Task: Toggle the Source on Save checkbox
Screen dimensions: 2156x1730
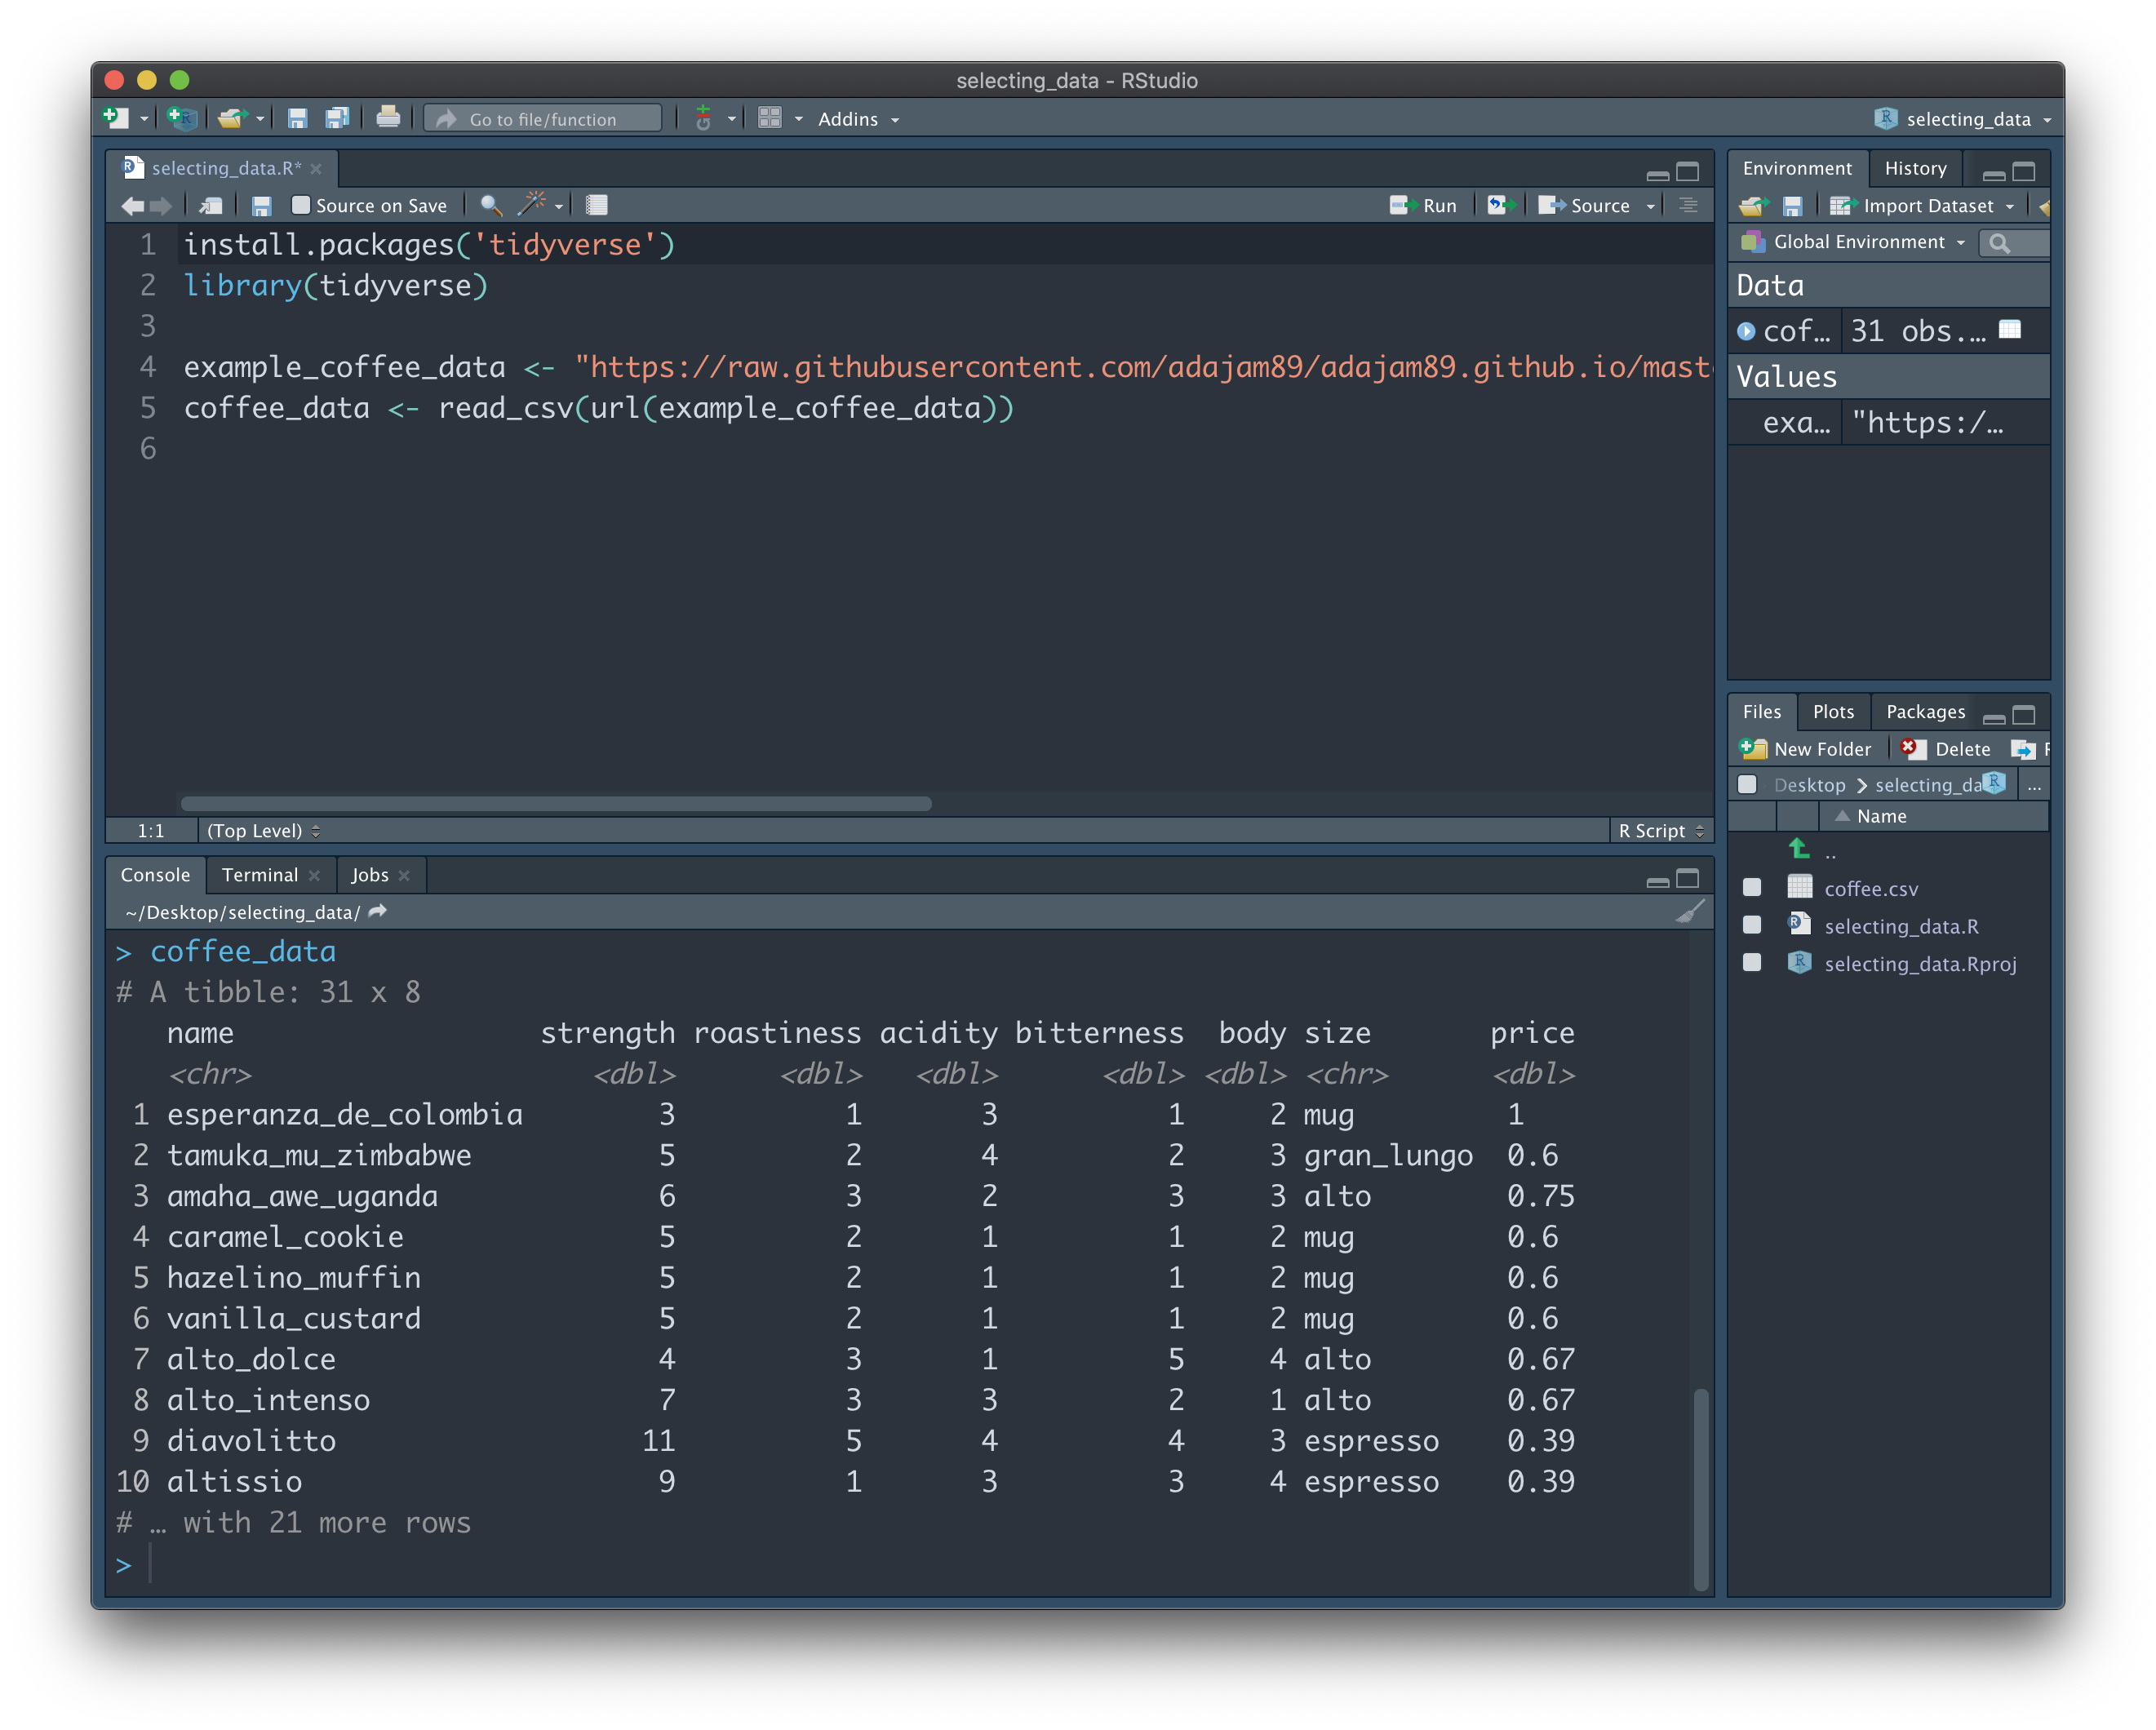Action: tap(300, 205)
